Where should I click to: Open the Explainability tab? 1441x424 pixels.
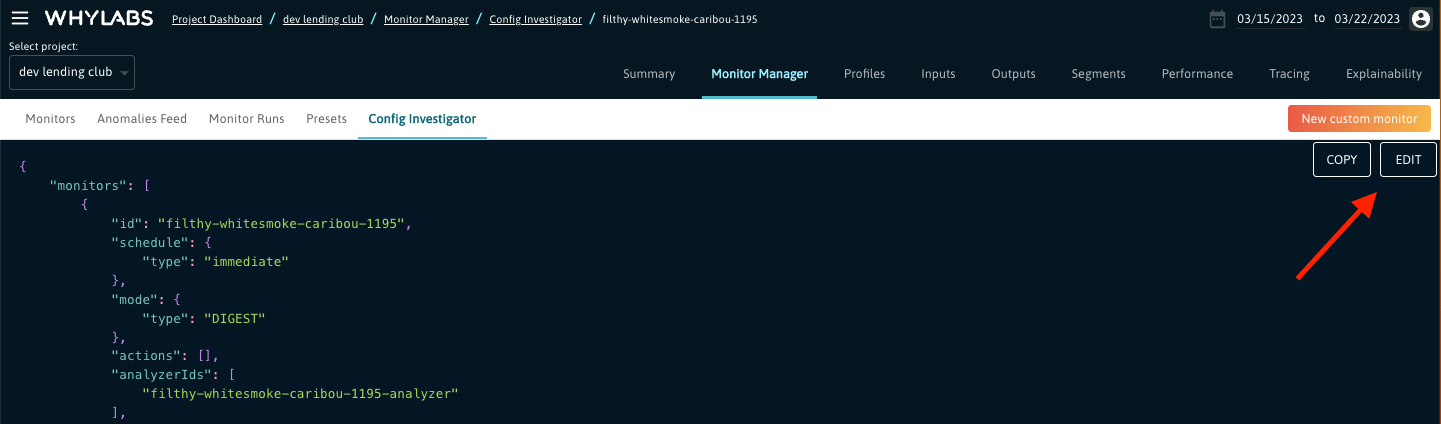point(1384,73)
